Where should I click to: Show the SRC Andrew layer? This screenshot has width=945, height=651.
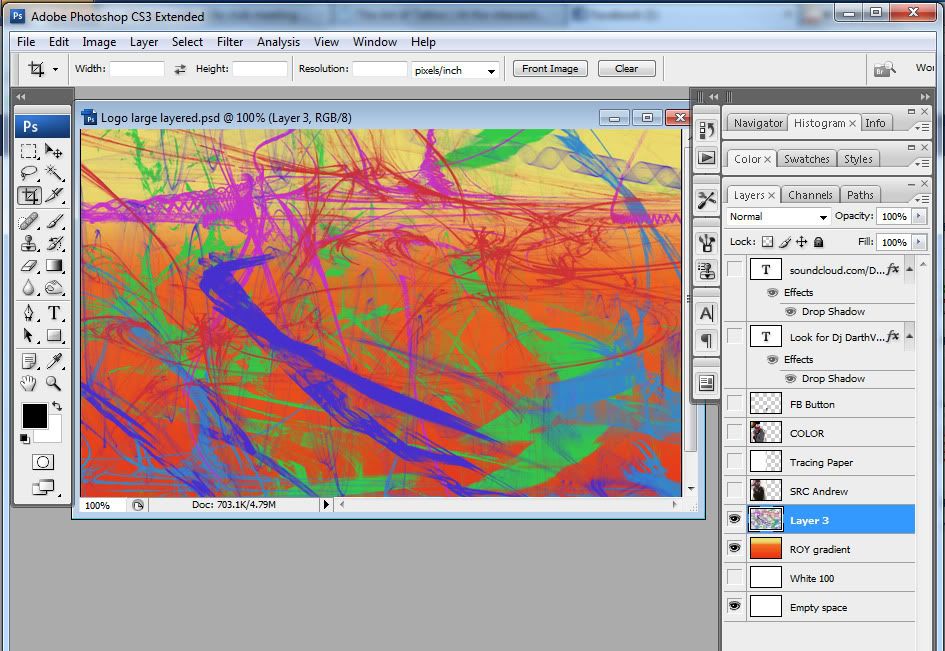(734, 490)
